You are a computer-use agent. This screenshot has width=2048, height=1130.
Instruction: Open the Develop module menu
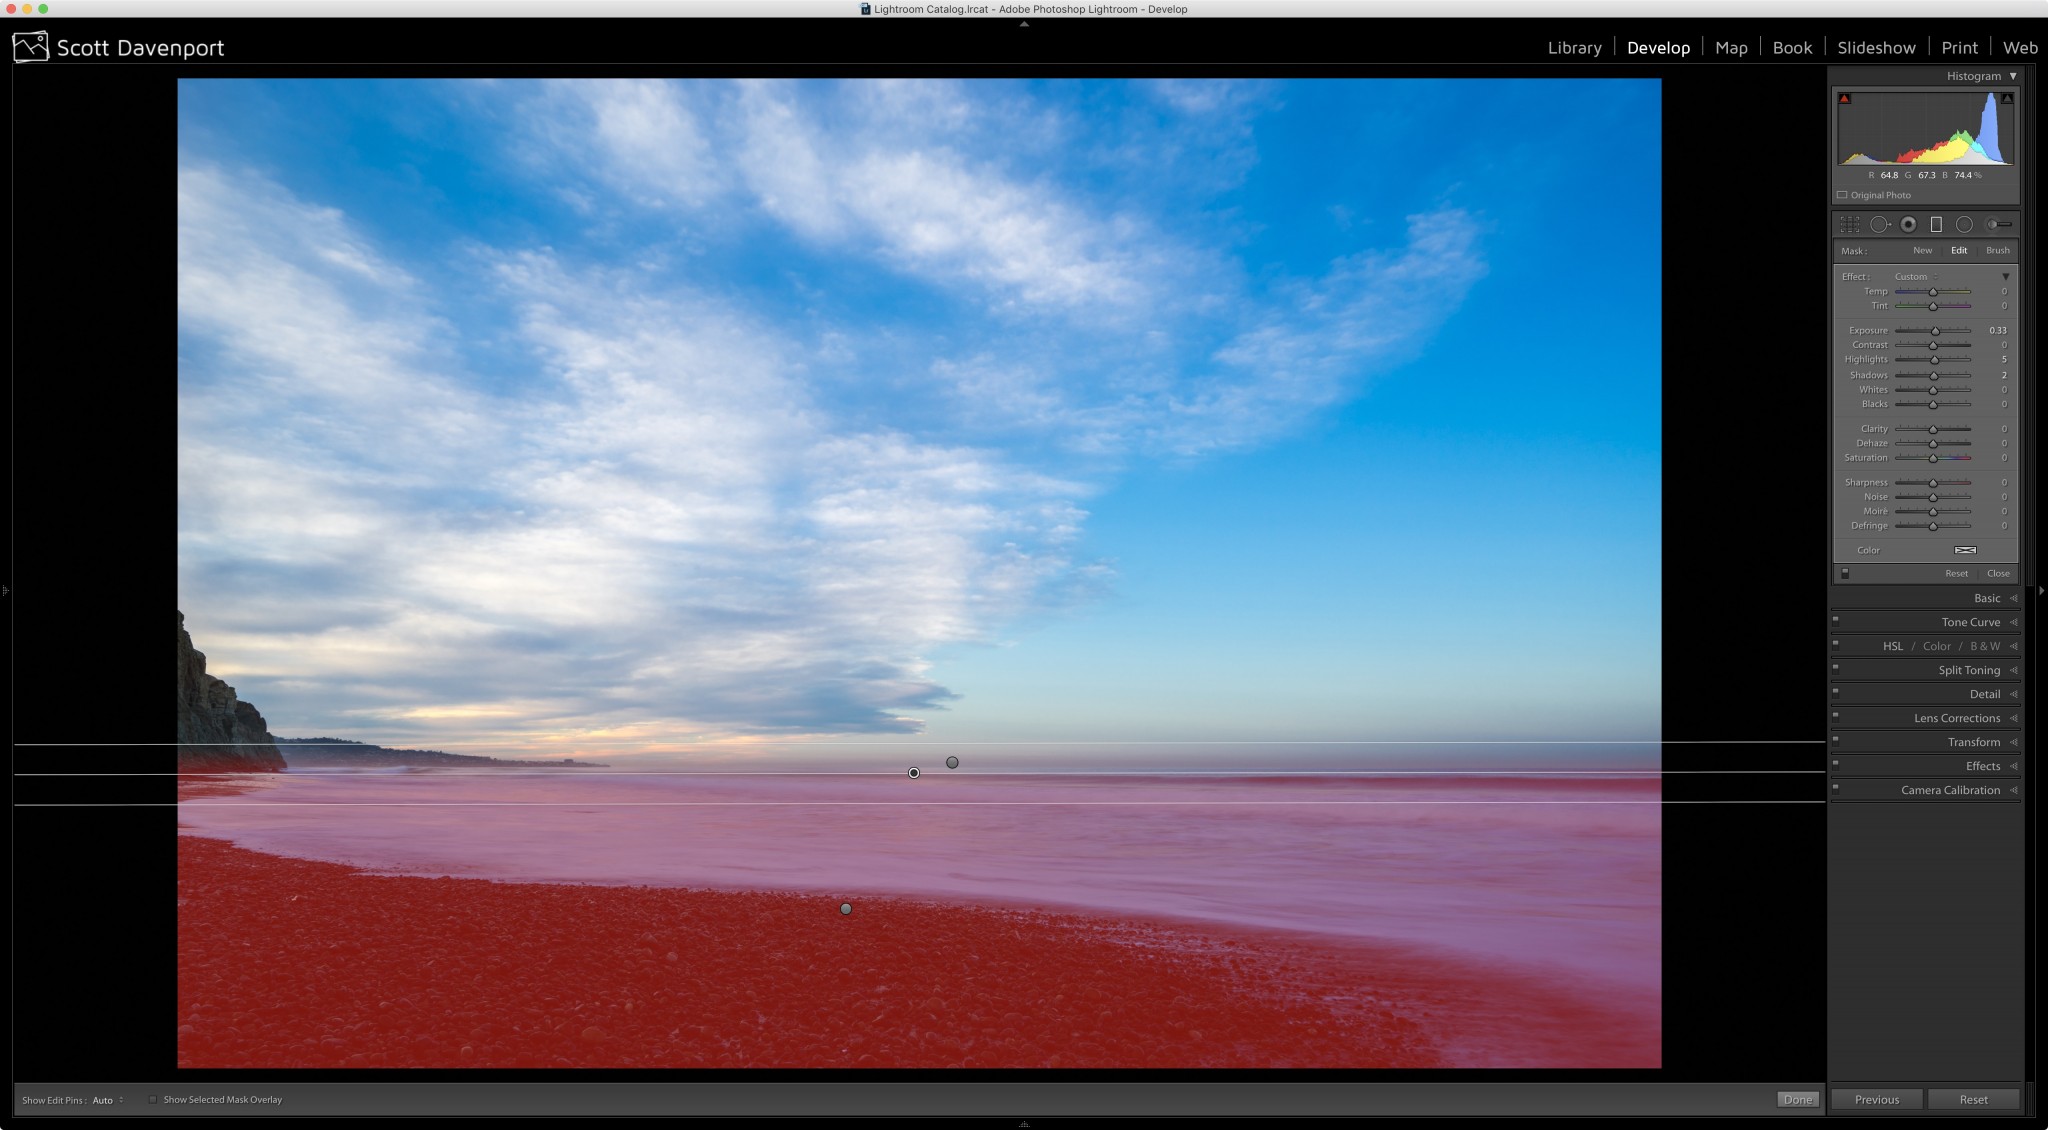click(x=1658, y=46)
